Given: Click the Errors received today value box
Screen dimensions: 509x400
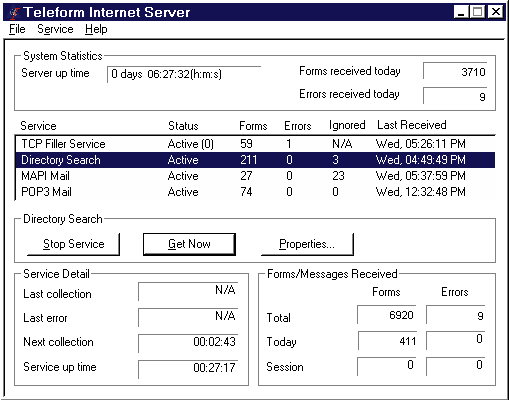Looking at the screenshot, I should tap(455, 96).
